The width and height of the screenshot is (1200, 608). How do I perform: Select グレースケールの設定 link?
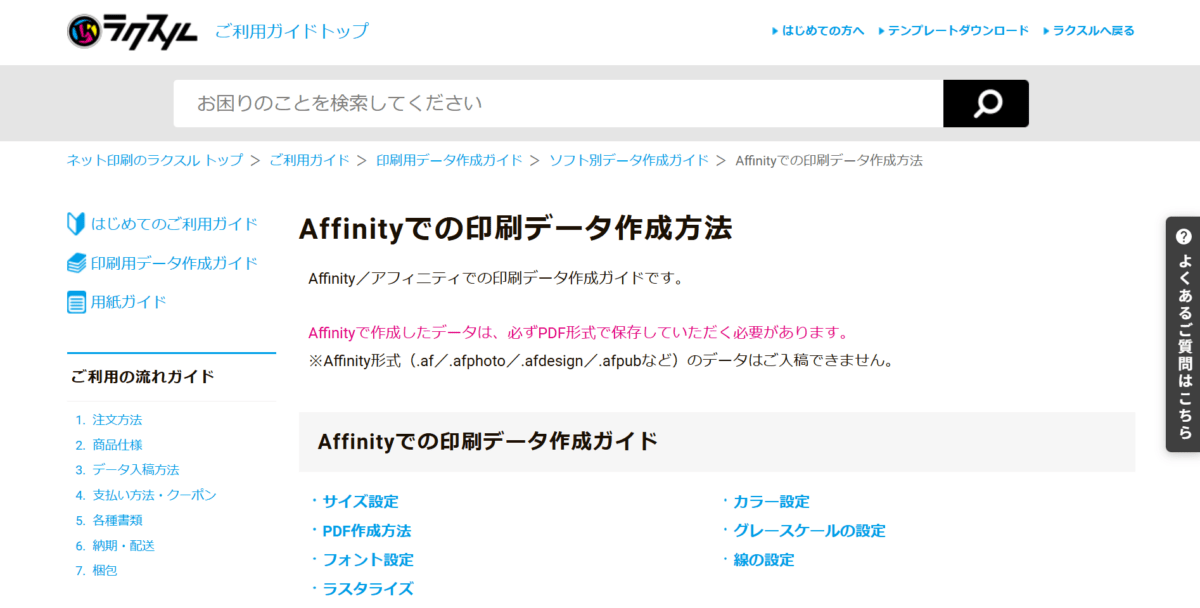pyautogui.click(x=809, y=531)
